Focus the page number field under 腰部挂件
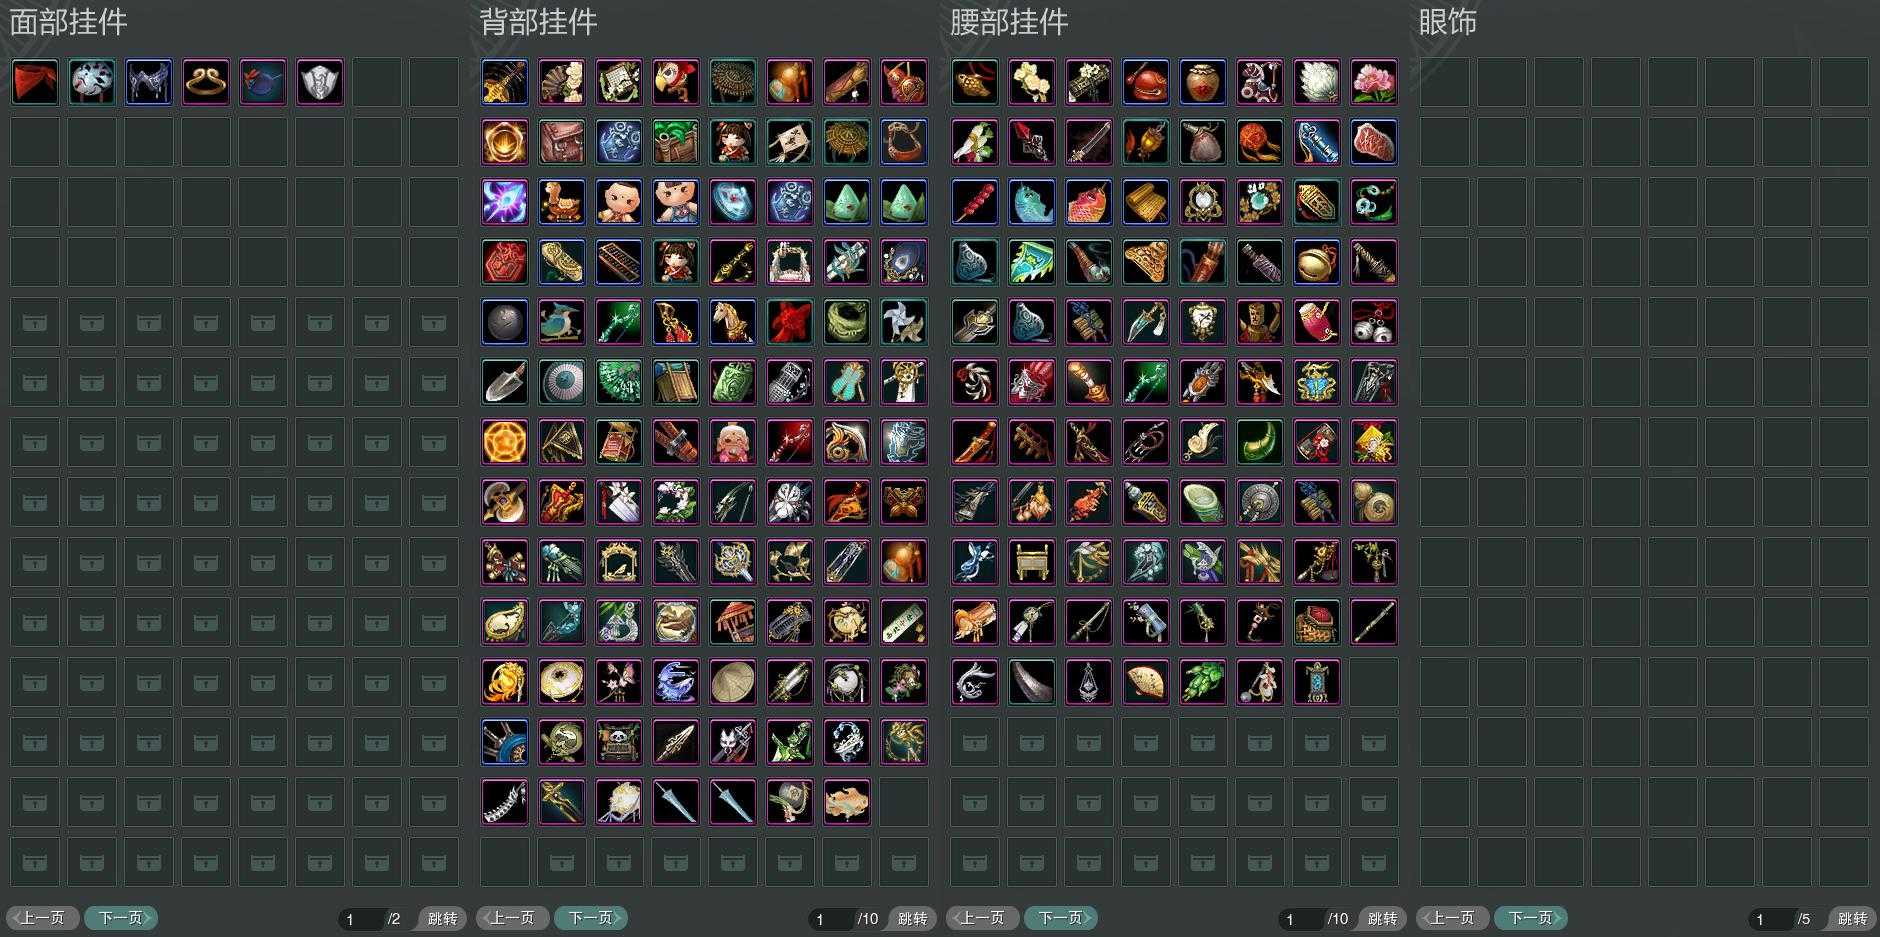The height and width of the screenshot is (937, 1880). [1300, 918]
